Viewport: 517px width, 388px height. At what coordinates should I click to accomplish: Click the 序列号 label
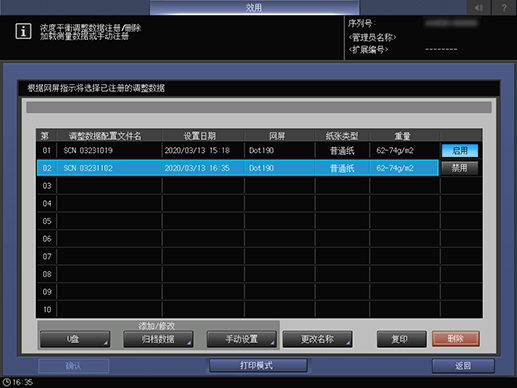point(362,23)
